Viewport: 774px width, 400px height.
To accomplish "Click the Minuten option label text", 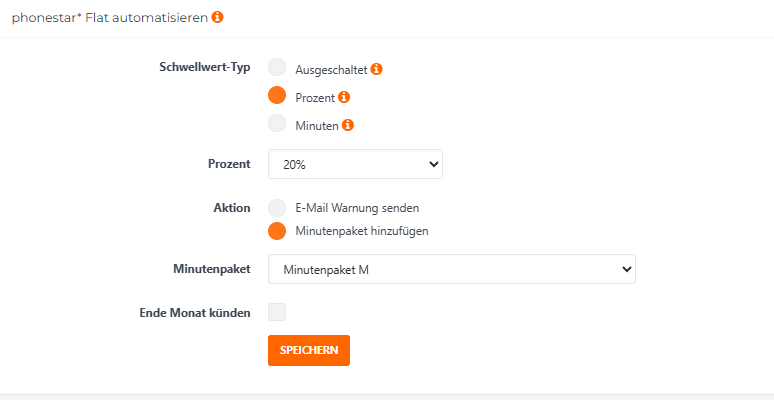I will click(x=317, y=126).
